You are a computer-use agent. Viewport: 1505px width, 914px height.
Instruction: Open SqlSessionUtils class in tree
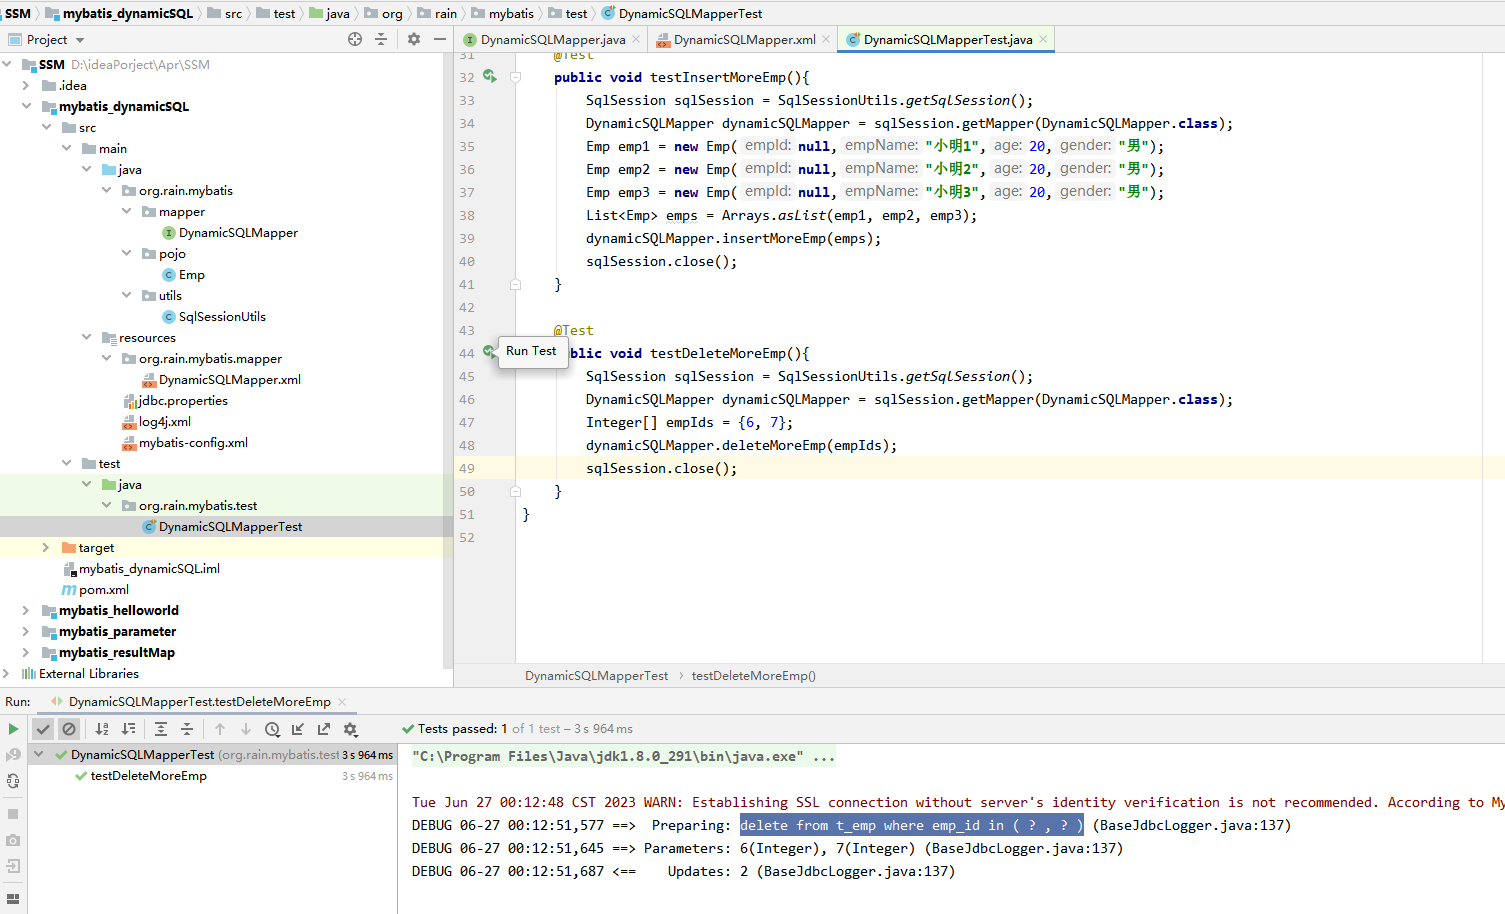click(x=222, y=317)
